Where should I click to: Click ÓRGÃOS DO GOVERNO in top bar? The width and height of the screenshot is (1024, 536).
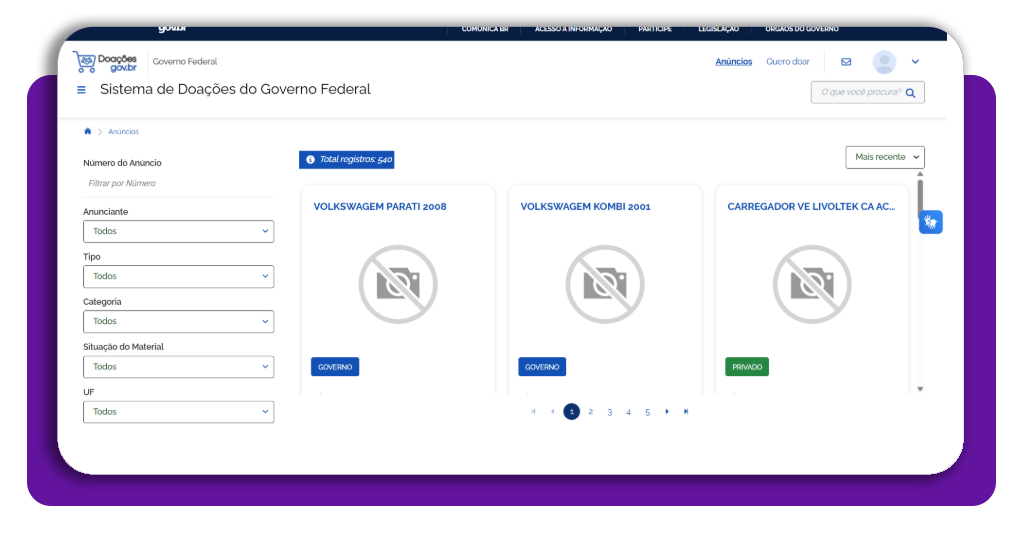[x=802, y=29]
